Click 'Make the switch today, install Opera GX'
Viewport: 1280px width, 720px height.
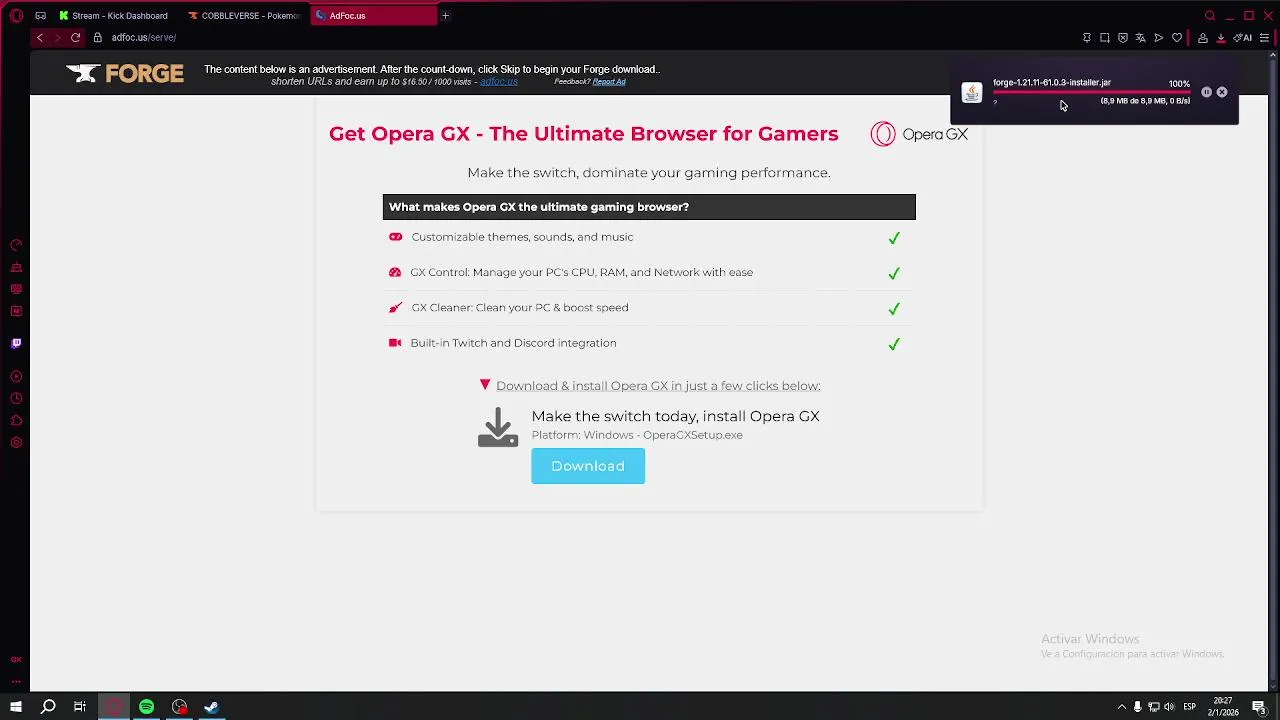click(x=675, y=416)
